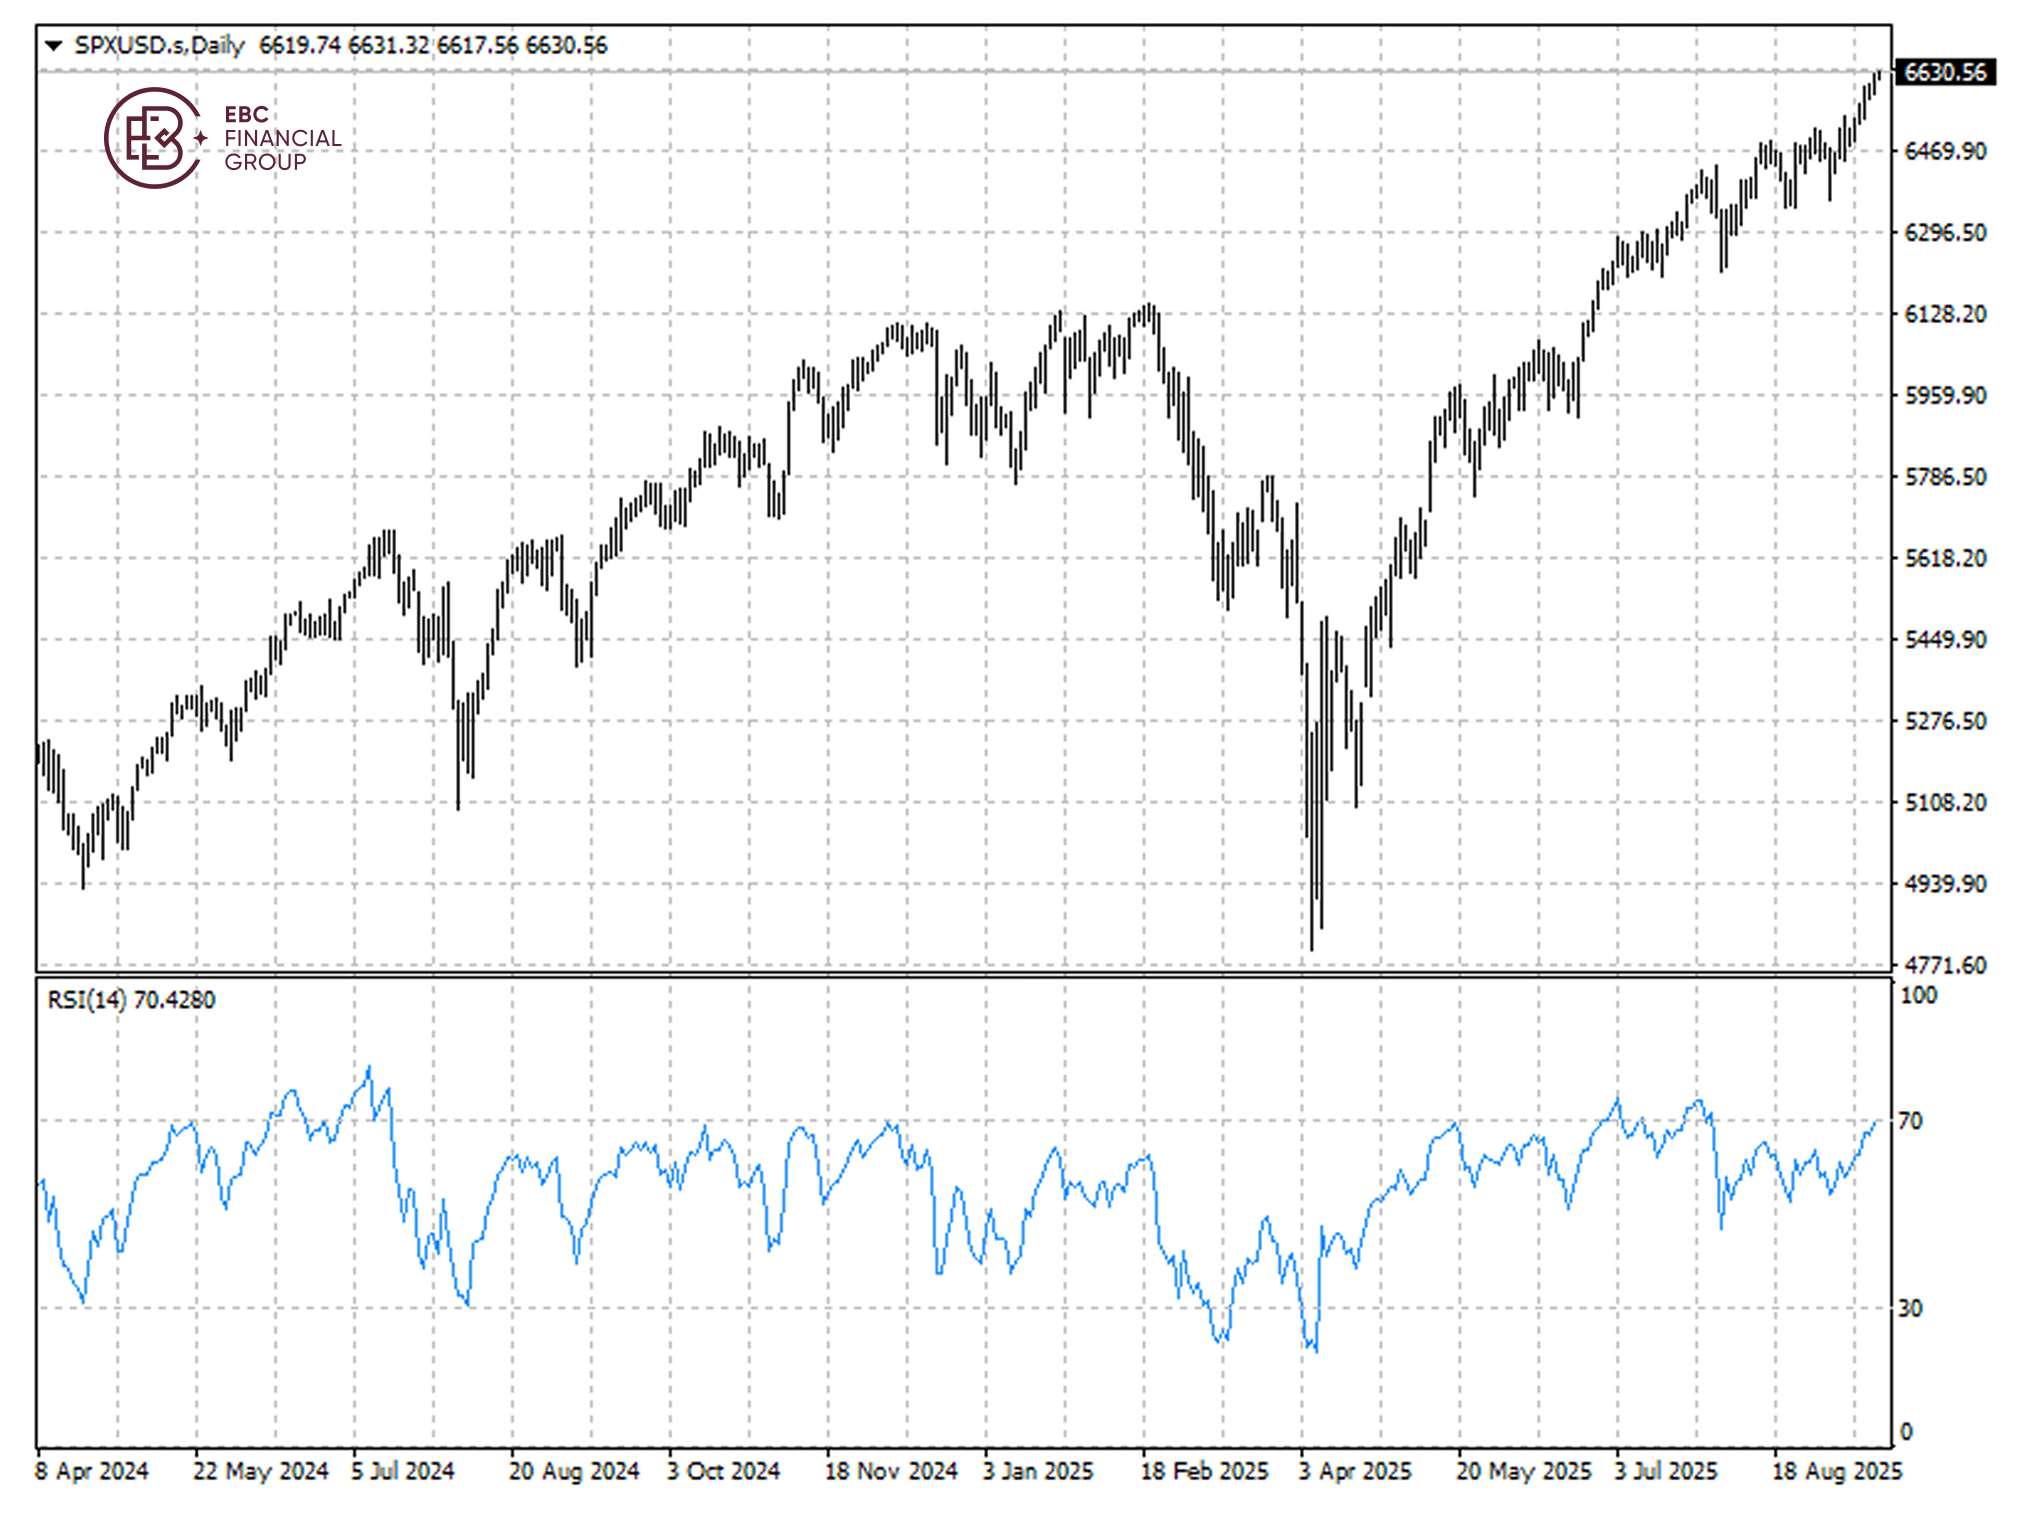
Task: Click the SPXUSD.s,Daily symbol label
Action: (160, 45)
